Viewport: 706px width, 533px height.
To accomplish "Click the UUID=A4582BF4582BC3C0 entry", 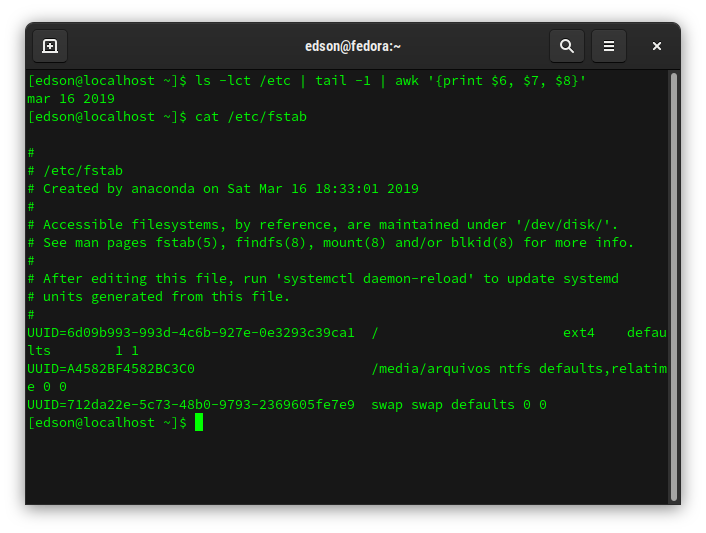I will (x=111, y=369).
